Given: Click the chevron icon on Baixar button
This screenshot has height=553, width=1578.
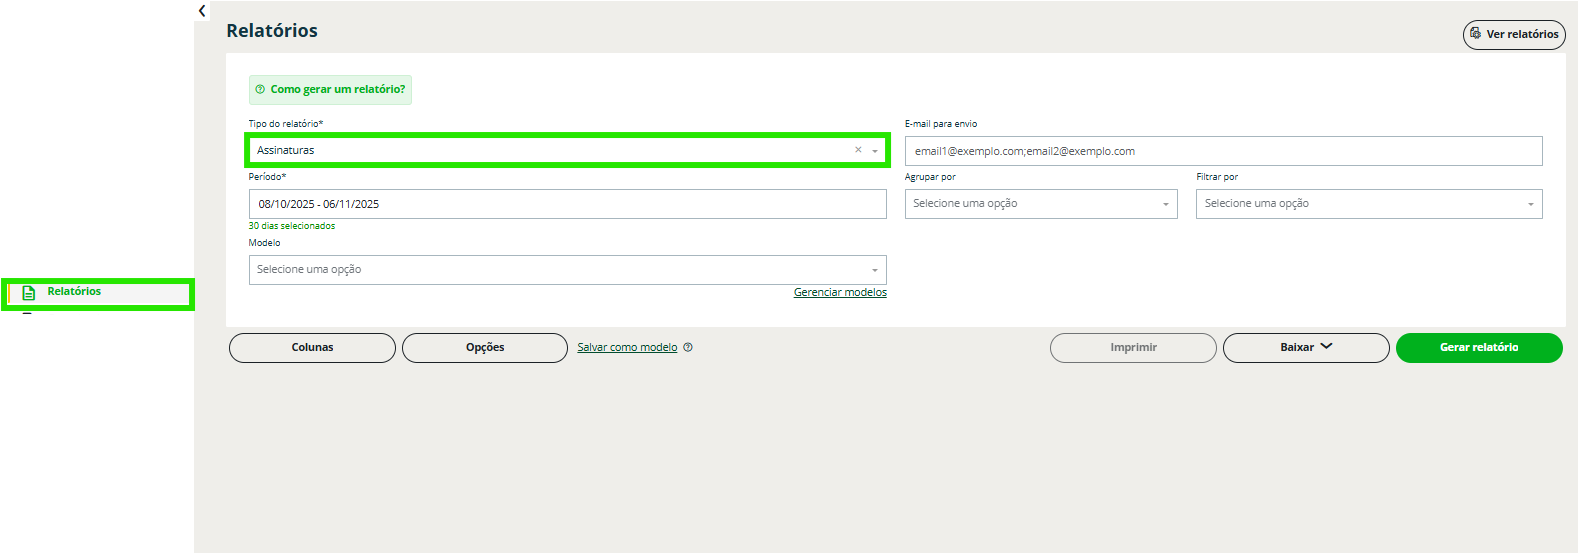Looking at the screenshot, I should tap(1327, 347).
